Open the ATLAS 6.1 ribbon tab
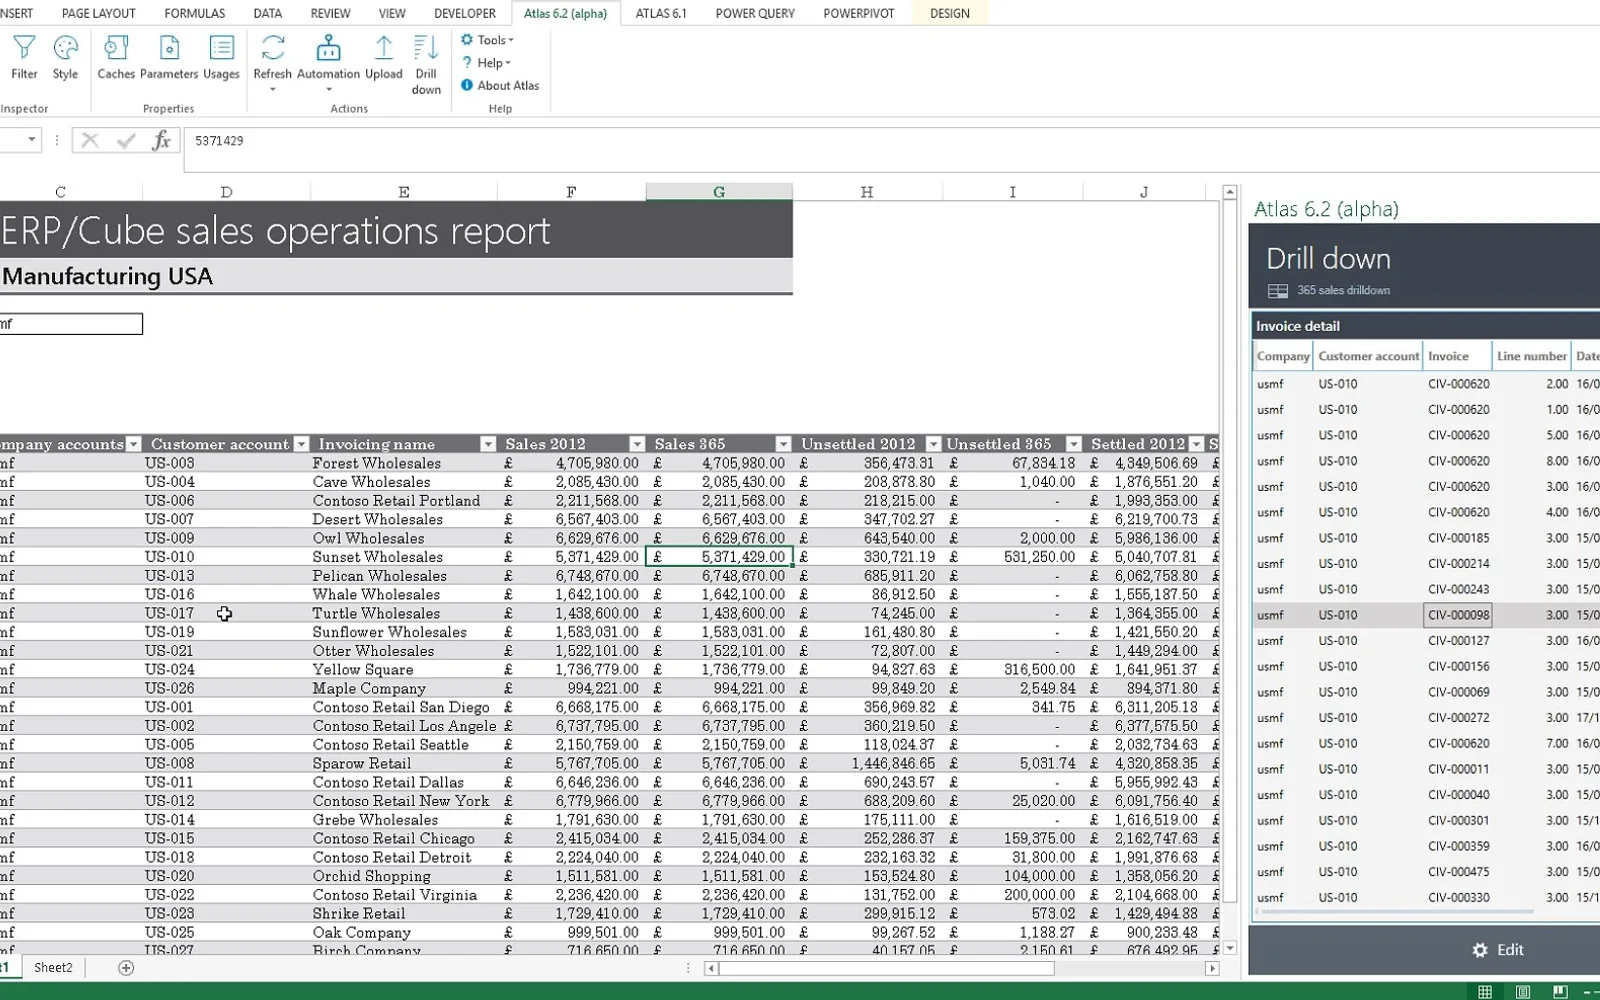The image size is (1600, 1000). tap(661, 13)
